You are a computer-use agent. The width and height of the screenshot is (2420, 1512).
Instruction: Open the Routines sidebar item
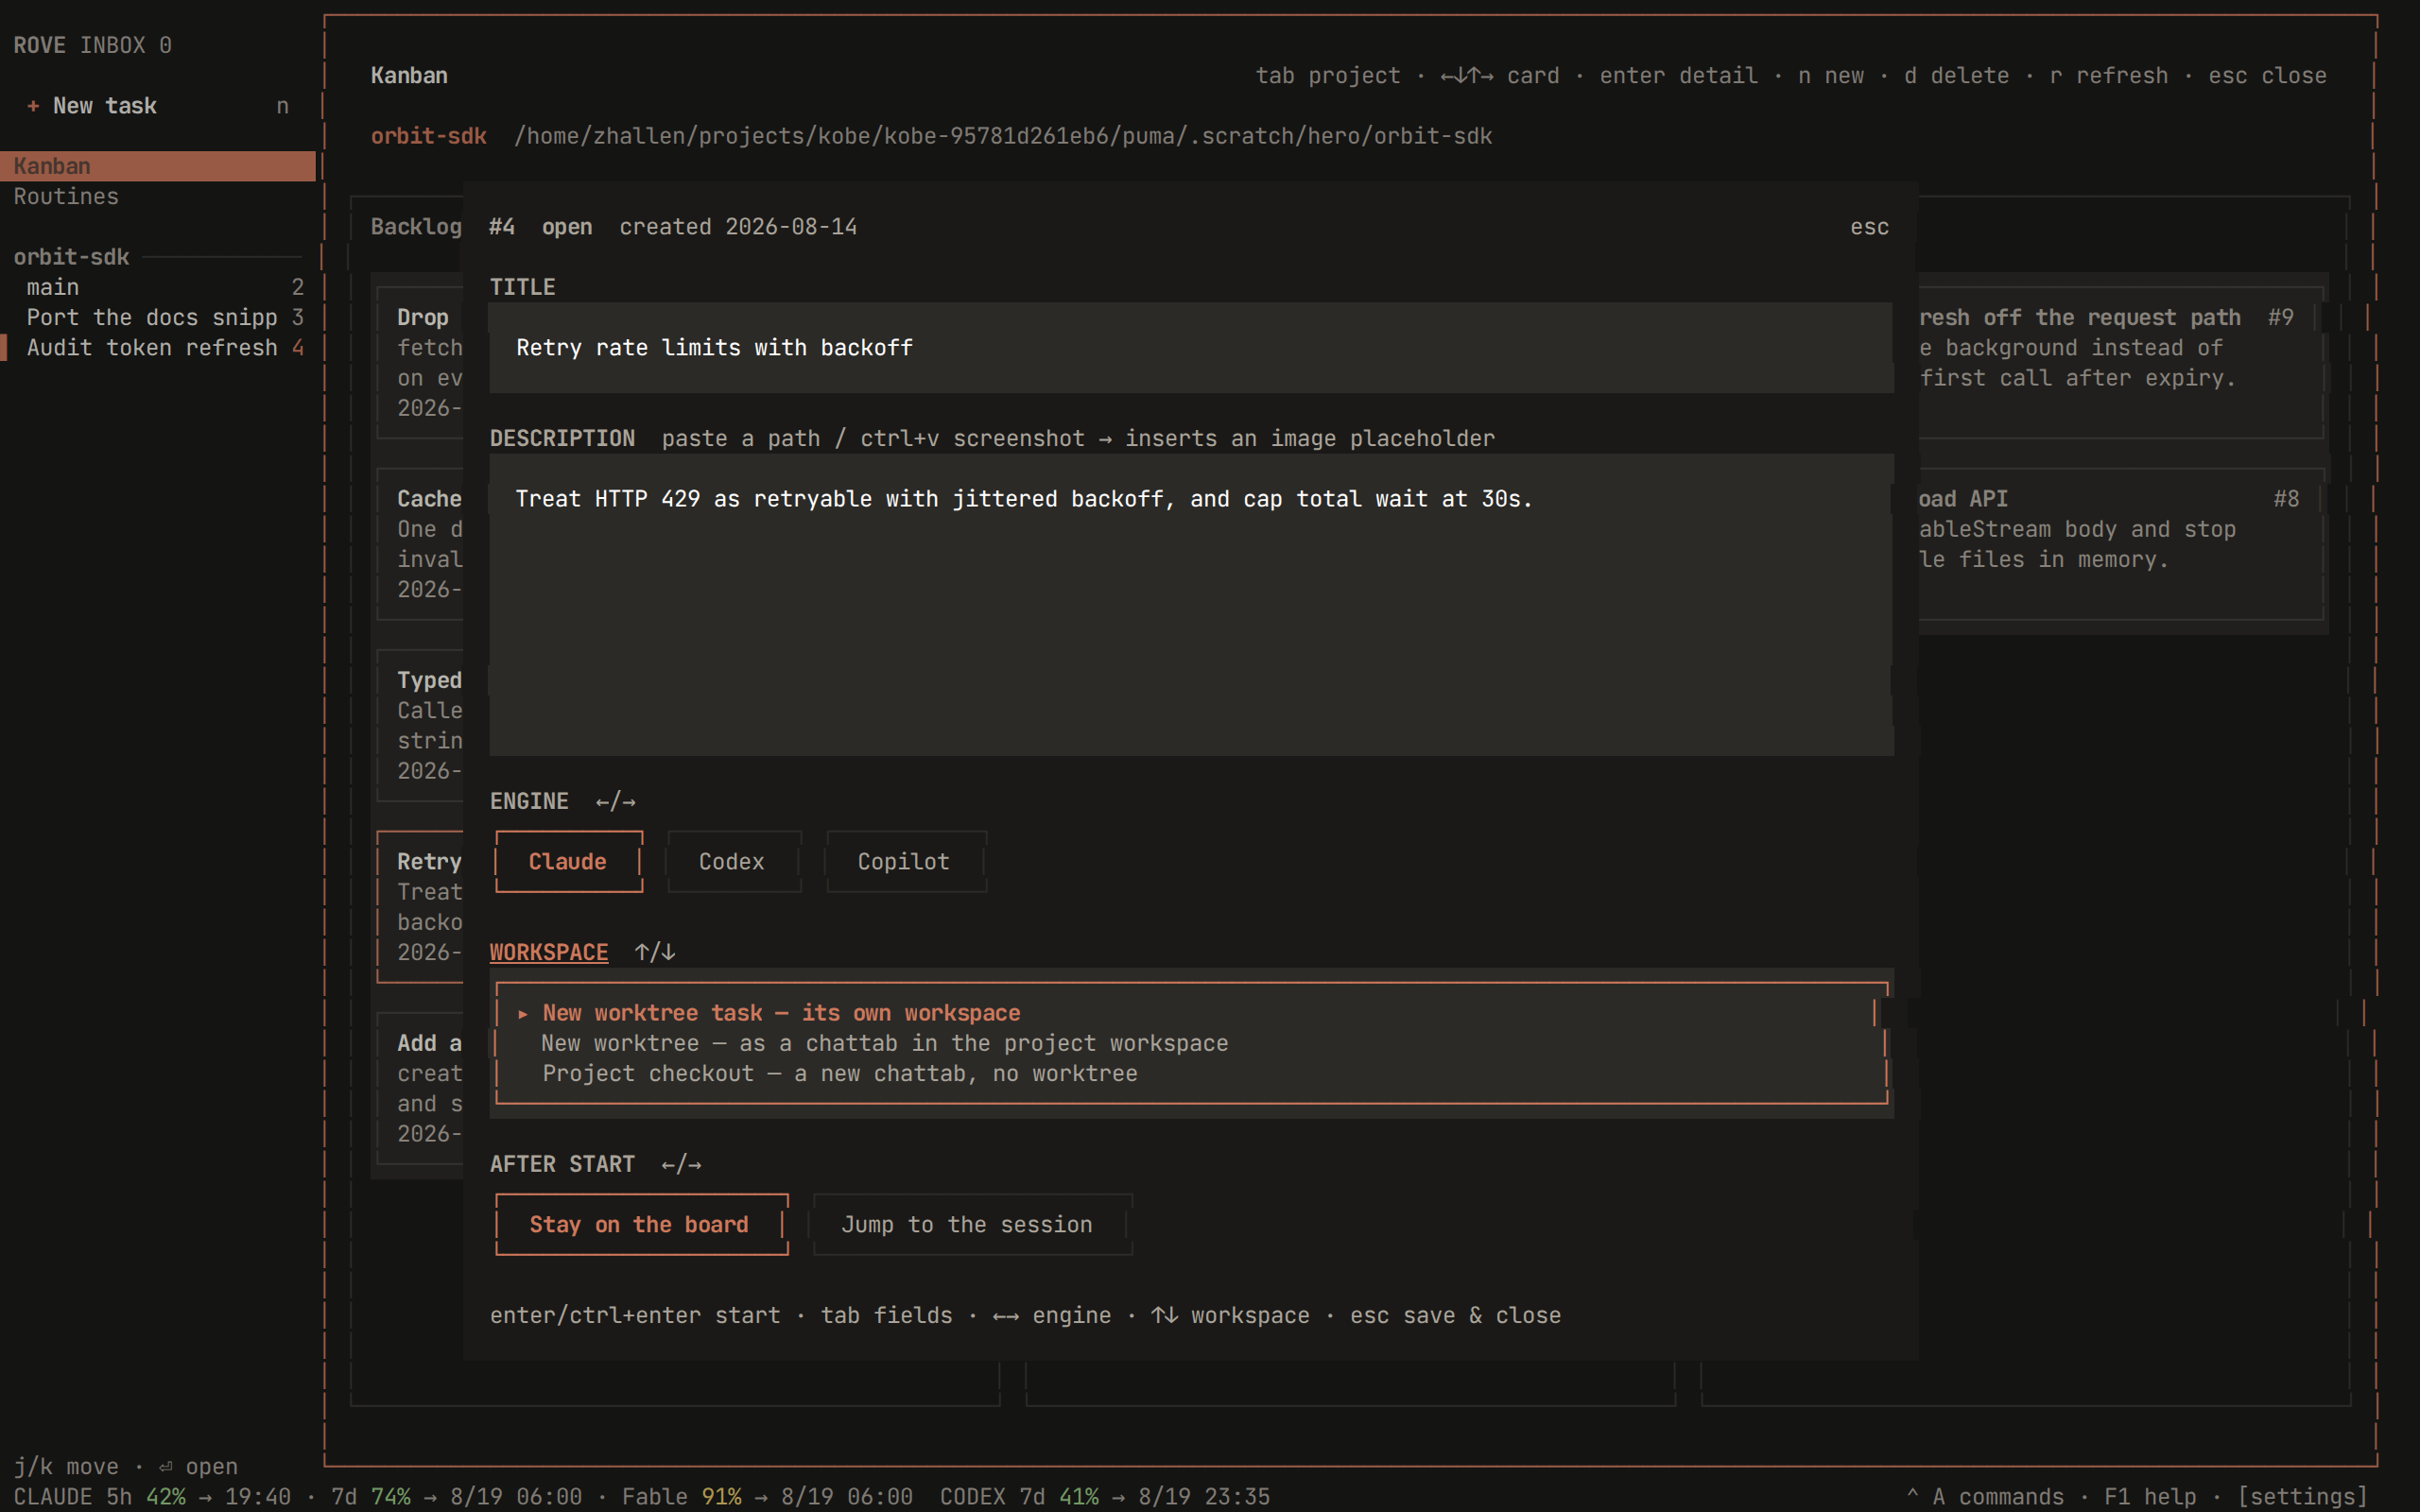158,196
